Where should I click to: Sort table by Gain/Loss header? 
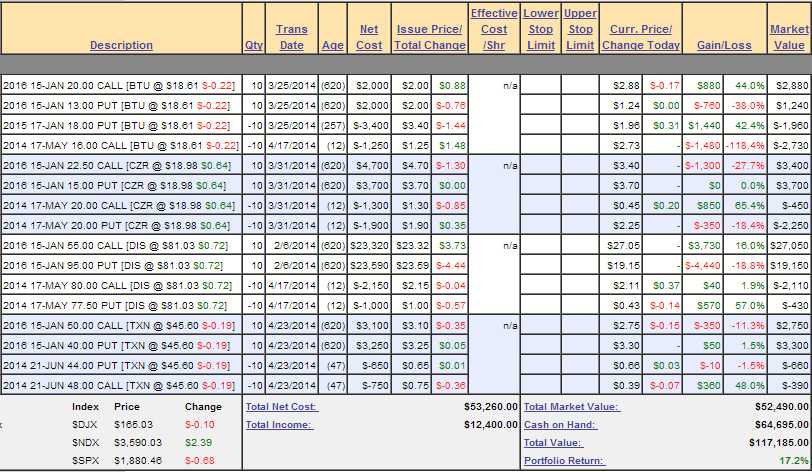coord(724,45)
